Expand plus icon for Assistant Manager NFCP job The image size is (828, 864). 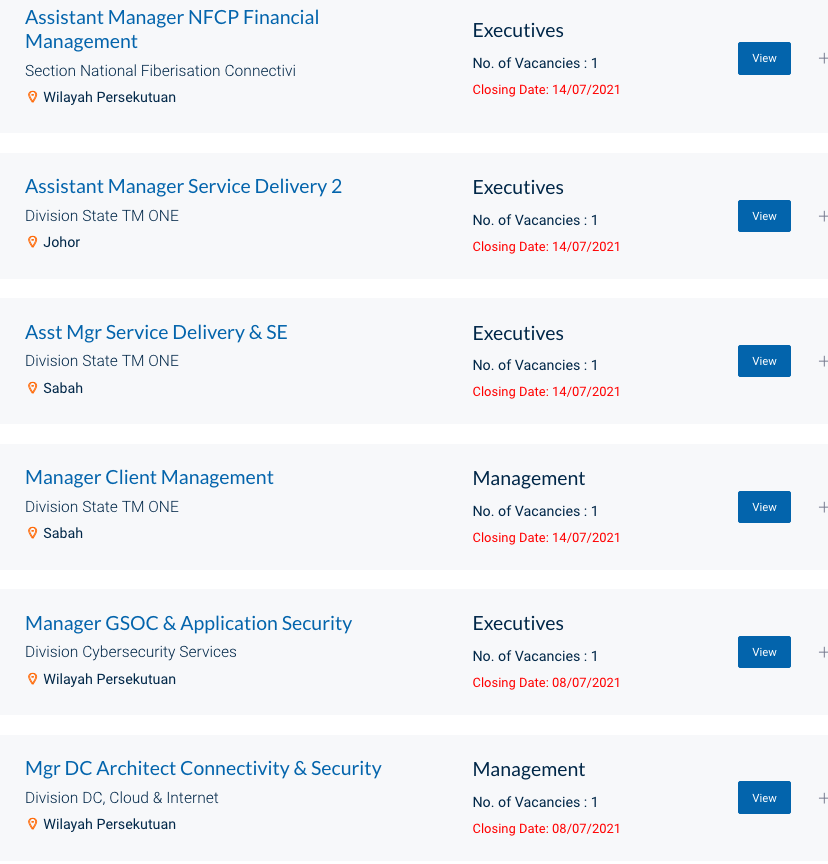click(x=822, y=59)
